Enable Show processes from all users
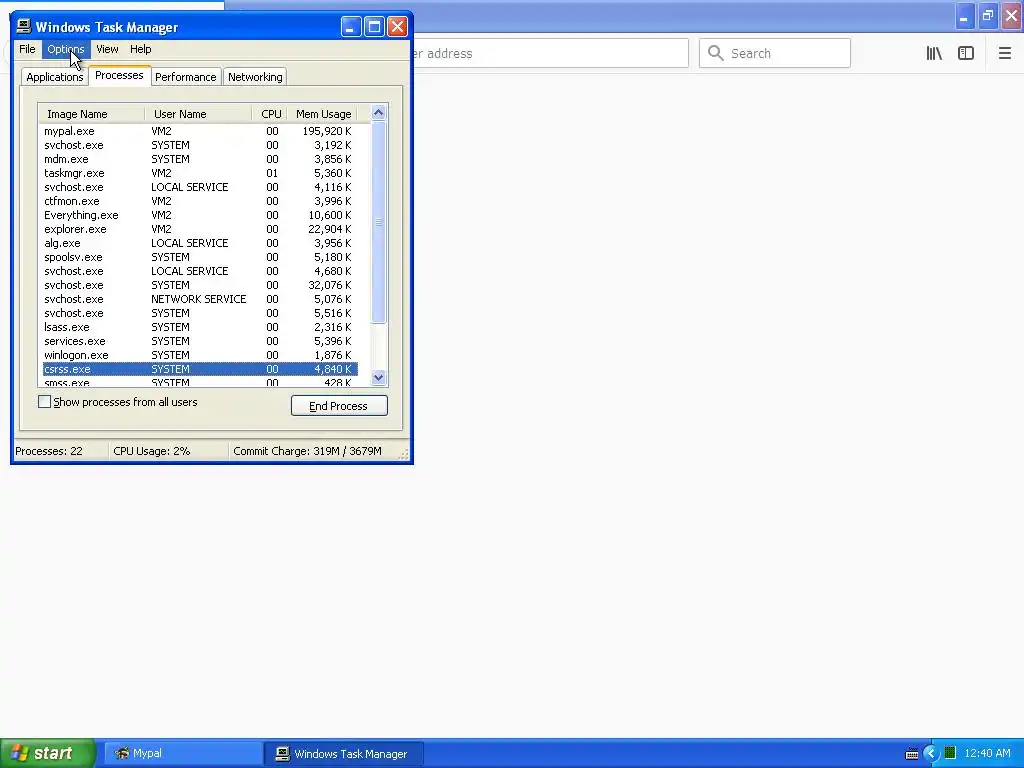 tap(44, 402)
